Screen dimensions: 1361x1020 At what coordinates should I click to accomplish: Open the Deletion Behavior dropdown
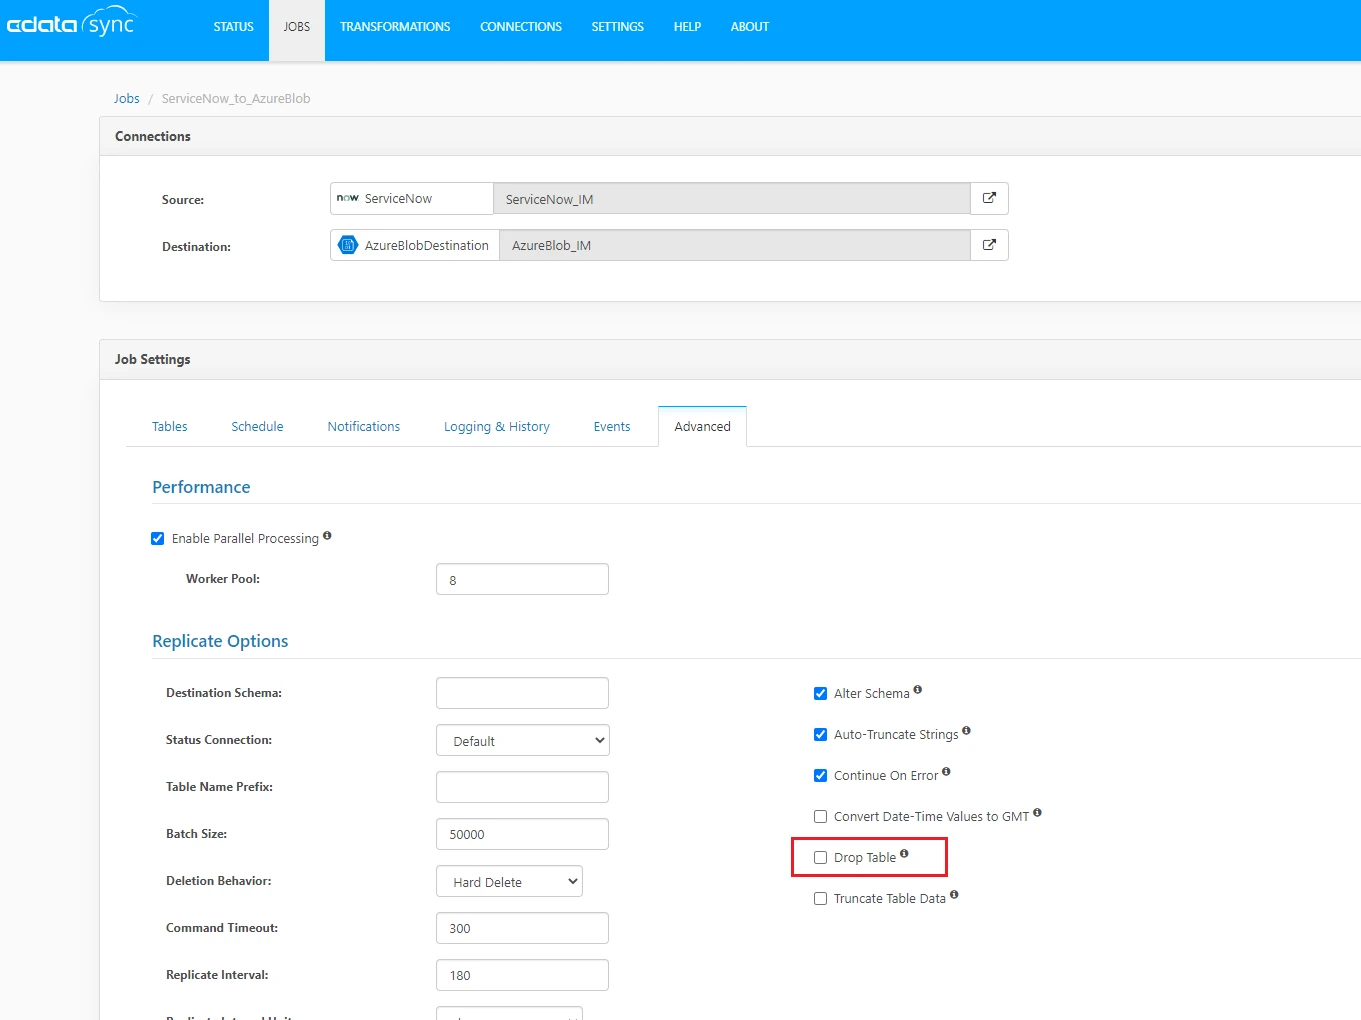(x=509, y=881)
